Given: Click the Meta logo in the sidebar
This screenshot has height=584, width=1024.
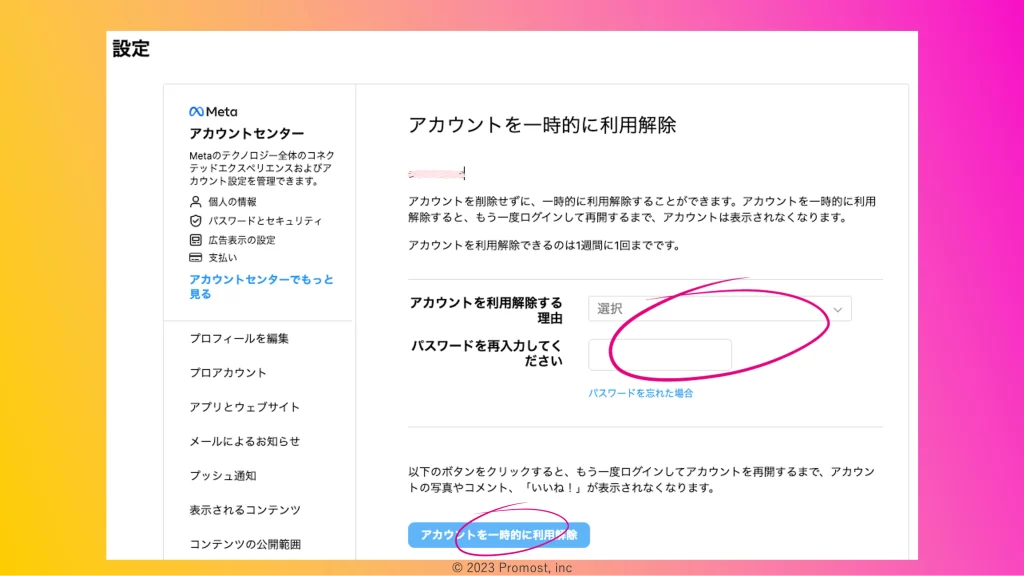Looking at the screenshot, I should (213, 112).
